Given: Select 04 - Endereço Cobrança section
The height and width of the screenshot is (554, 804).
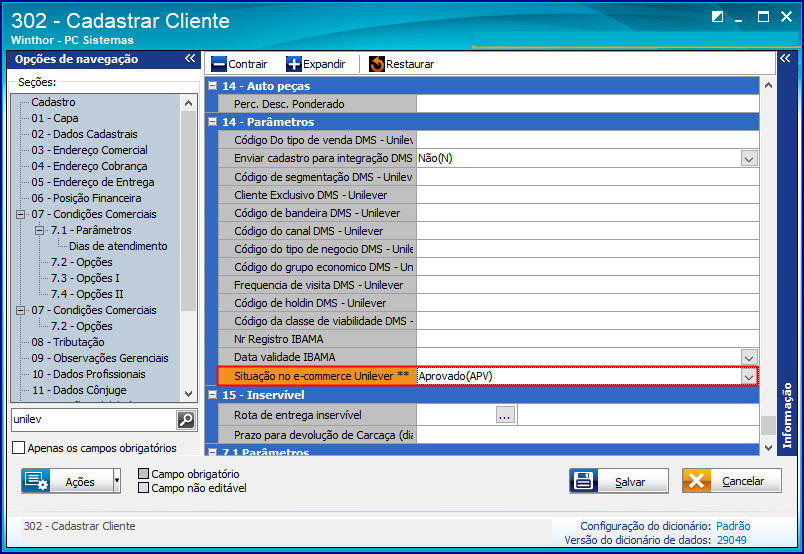Looking at the screenshot, I should pyautogui.click(x=89, y=166).
